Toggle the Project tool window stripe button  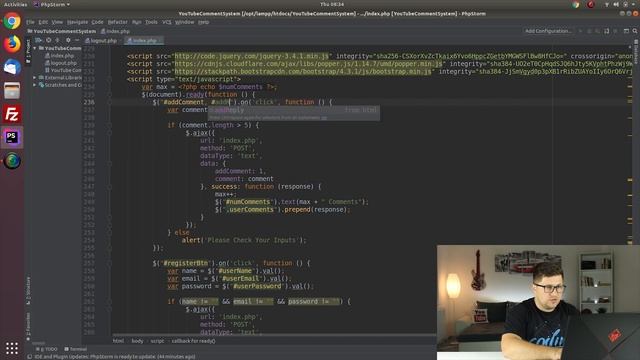(x=28, y=51)
